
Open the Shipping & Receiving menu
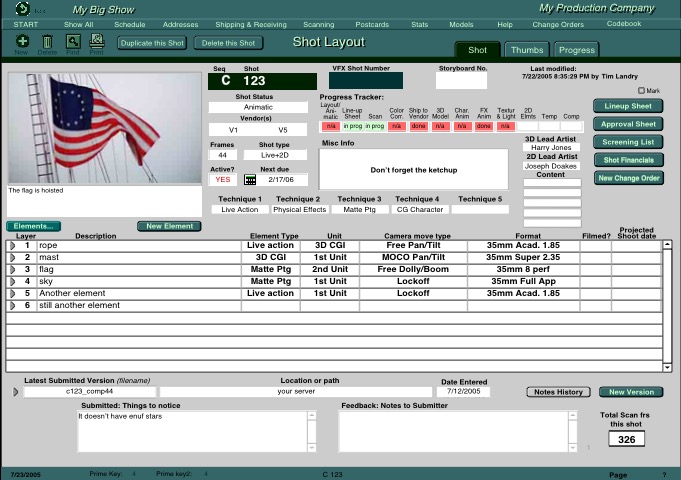pos(249,23)
